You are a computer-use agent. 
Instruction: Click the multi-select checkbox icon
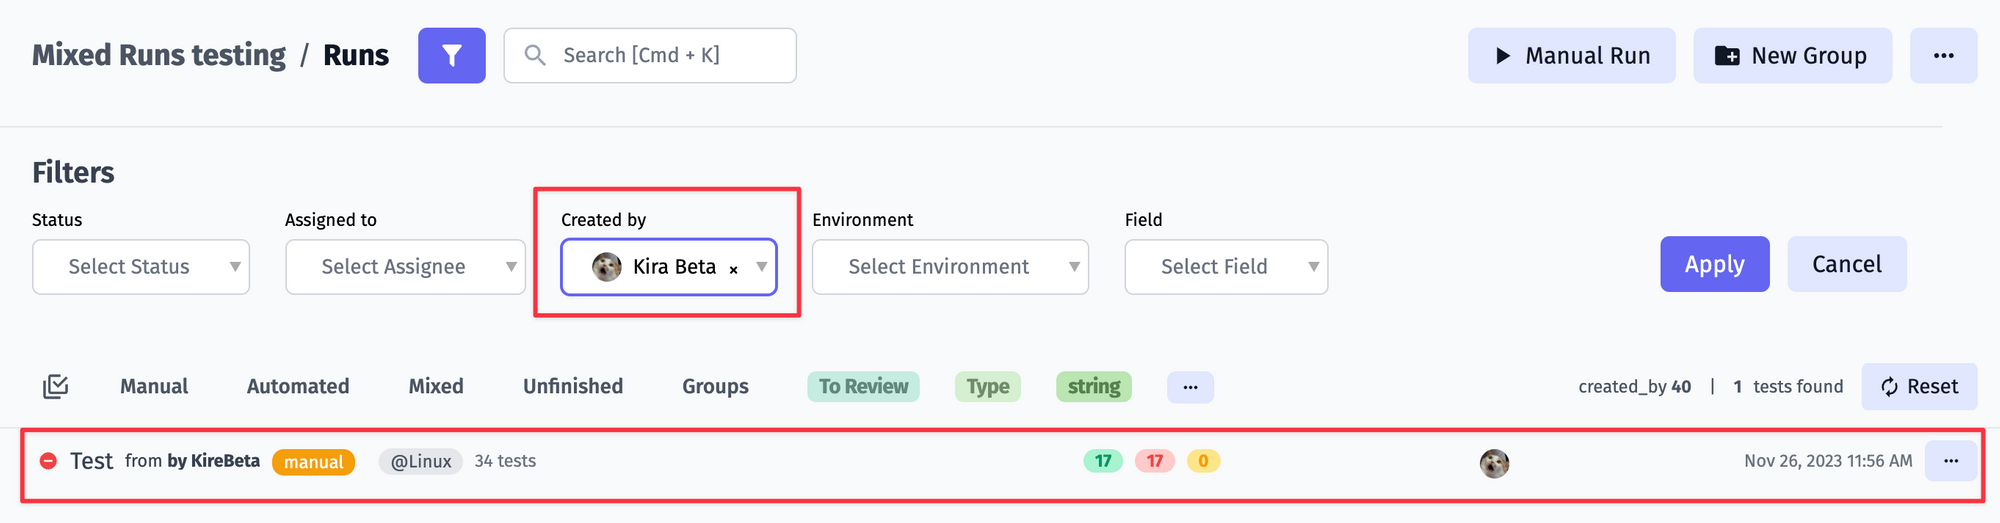[56, 386]
